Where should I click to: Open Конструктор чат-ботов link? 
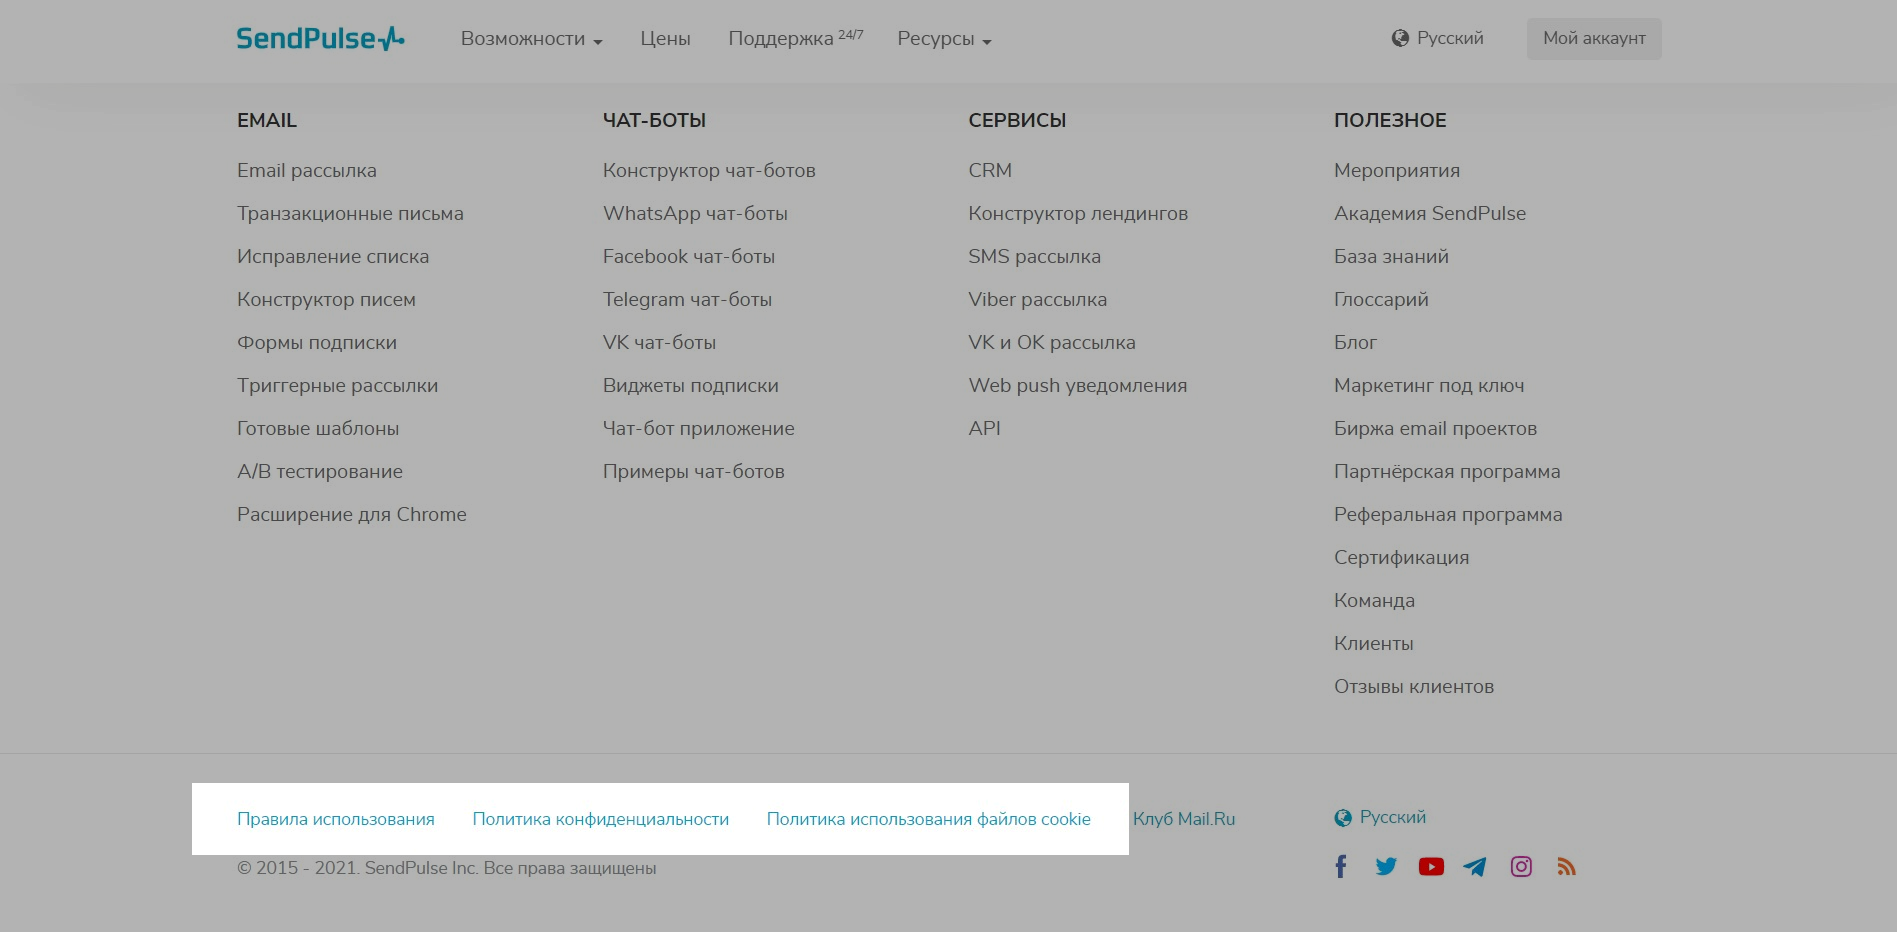(709, 171)
